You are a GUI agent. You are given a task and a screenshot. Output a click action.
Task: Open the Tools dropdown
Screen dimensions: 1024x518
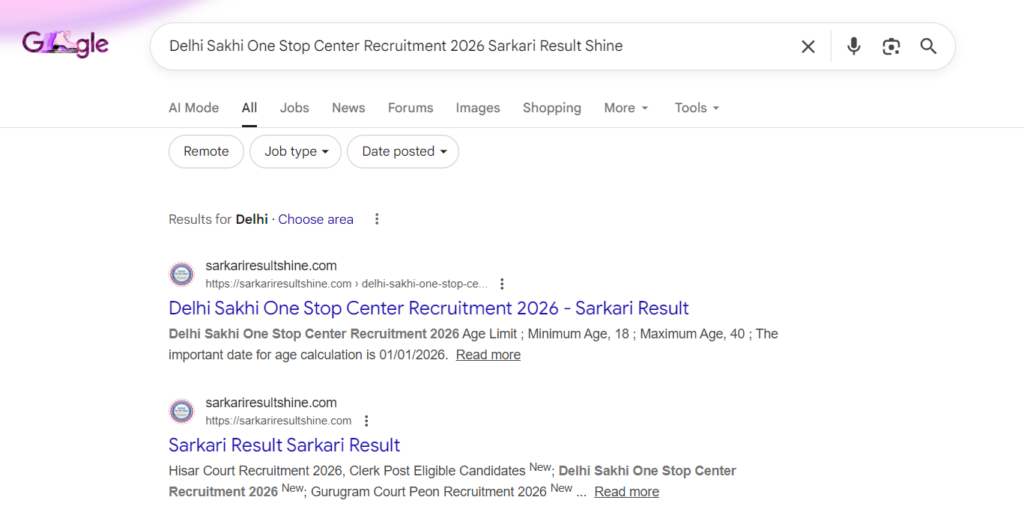point(697,108)
